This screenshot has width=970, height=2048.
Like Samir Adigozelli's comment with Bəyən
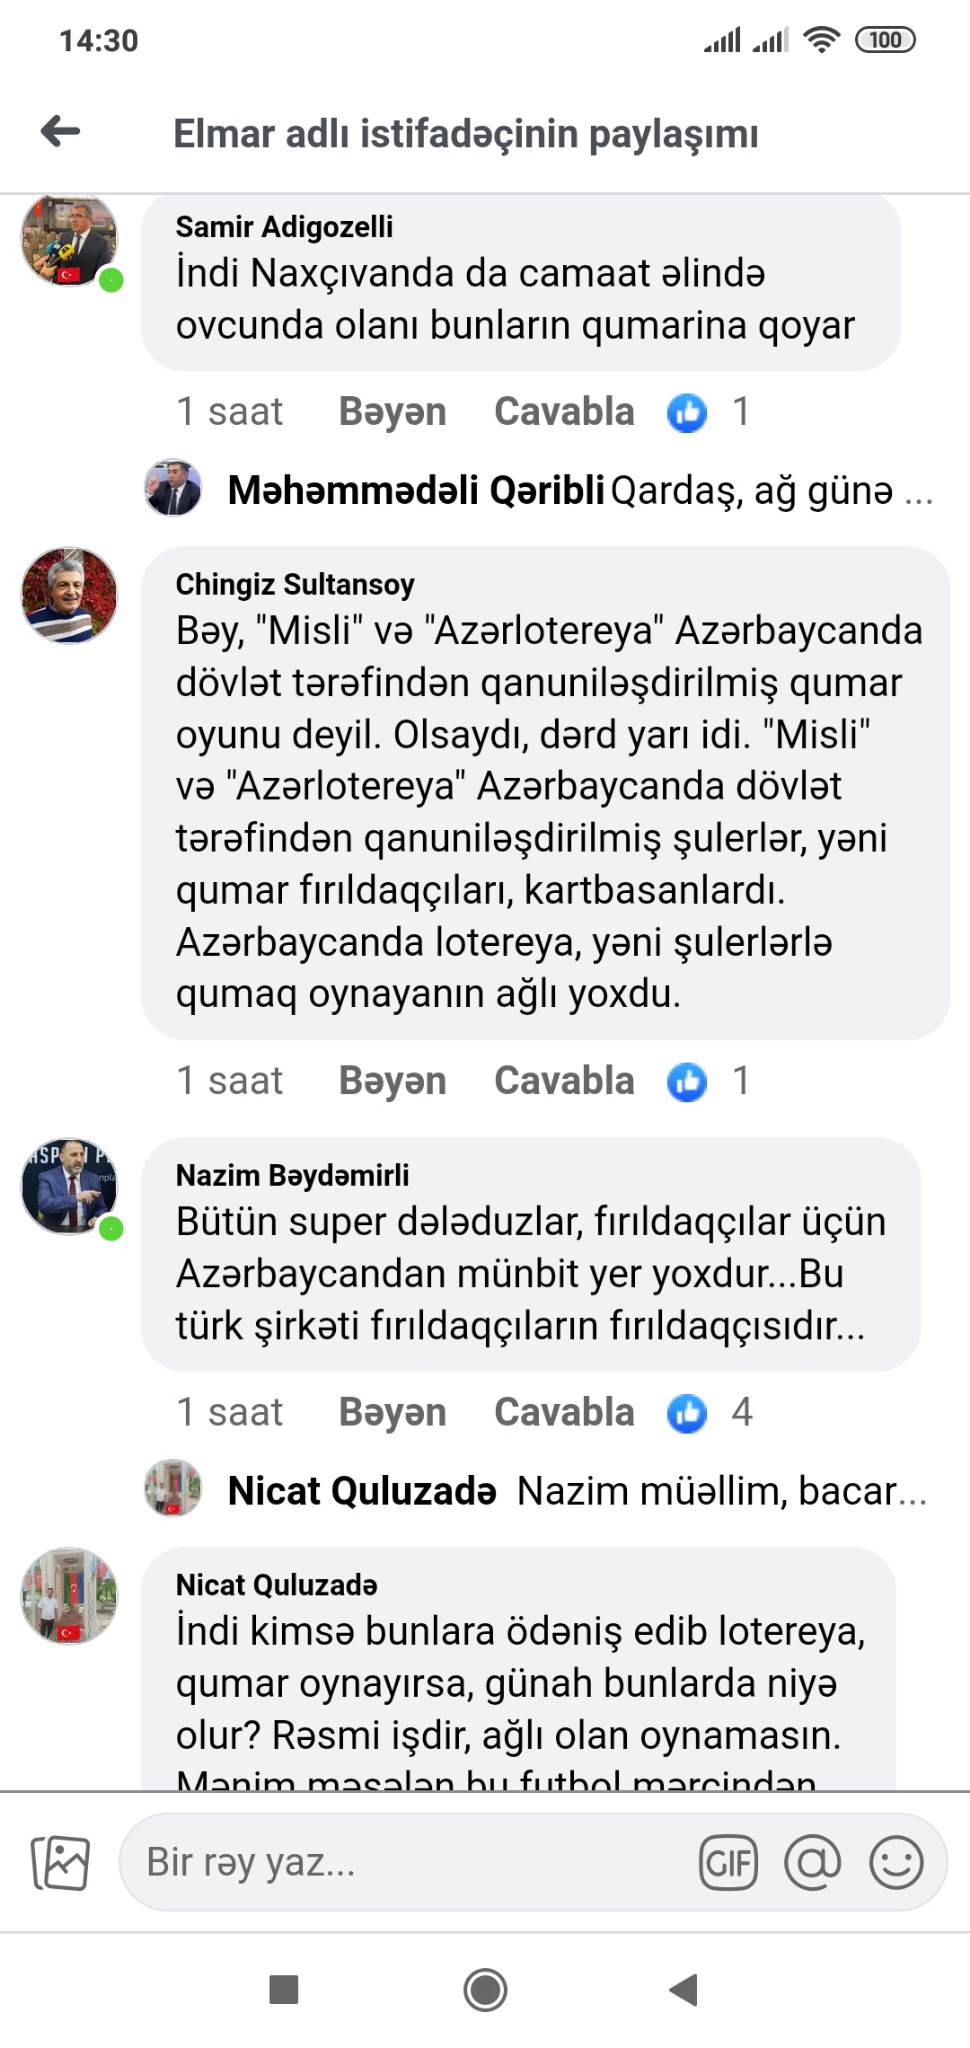click(x=392, y=412)
